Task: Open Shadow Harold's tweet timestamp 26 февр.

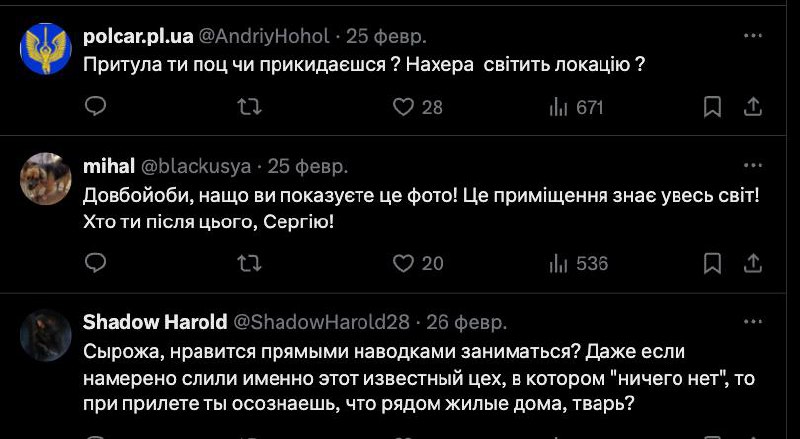Action: coord(467,322)
